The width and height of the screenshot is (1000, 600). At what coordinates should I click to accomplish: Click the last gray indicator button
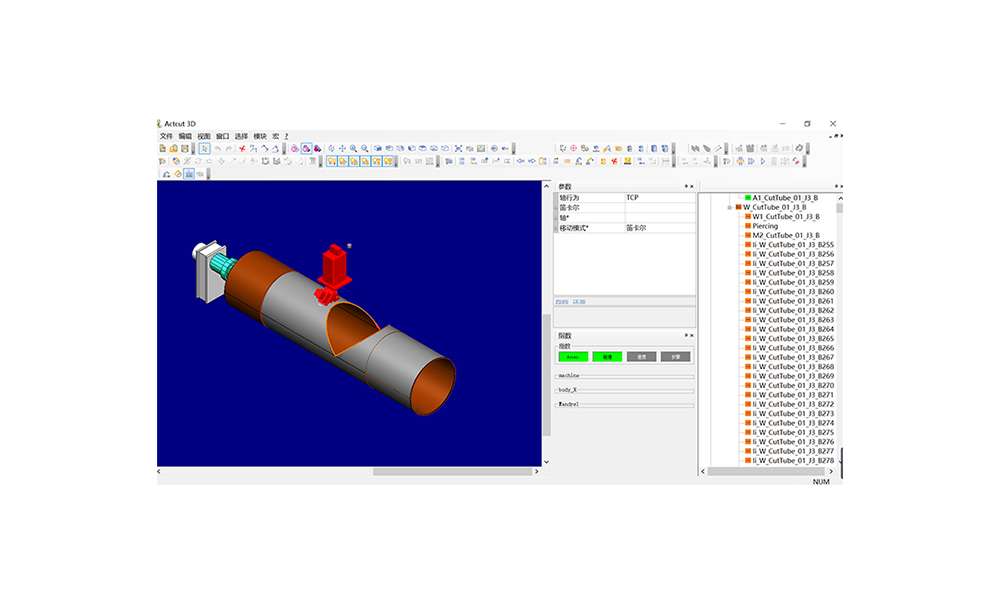pyautogui.click(x=675, y=357)
